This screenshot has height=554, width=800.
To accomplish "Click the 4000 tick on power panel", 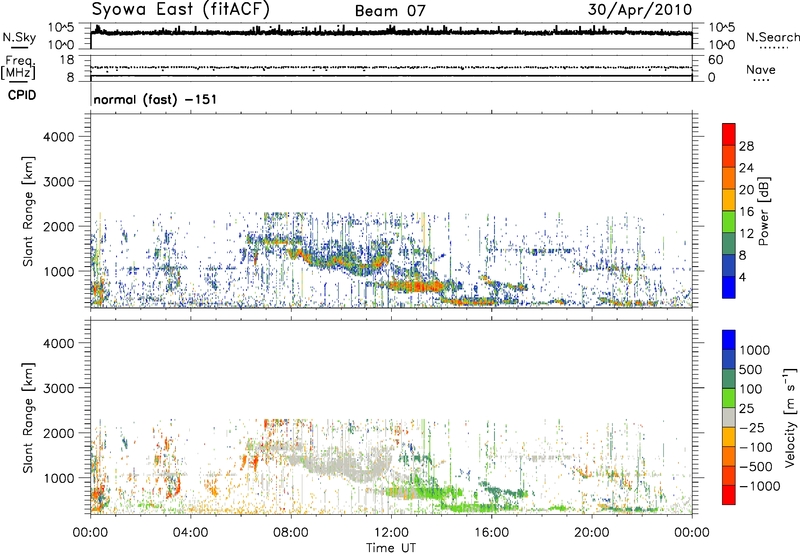I will tap(58, 137).
